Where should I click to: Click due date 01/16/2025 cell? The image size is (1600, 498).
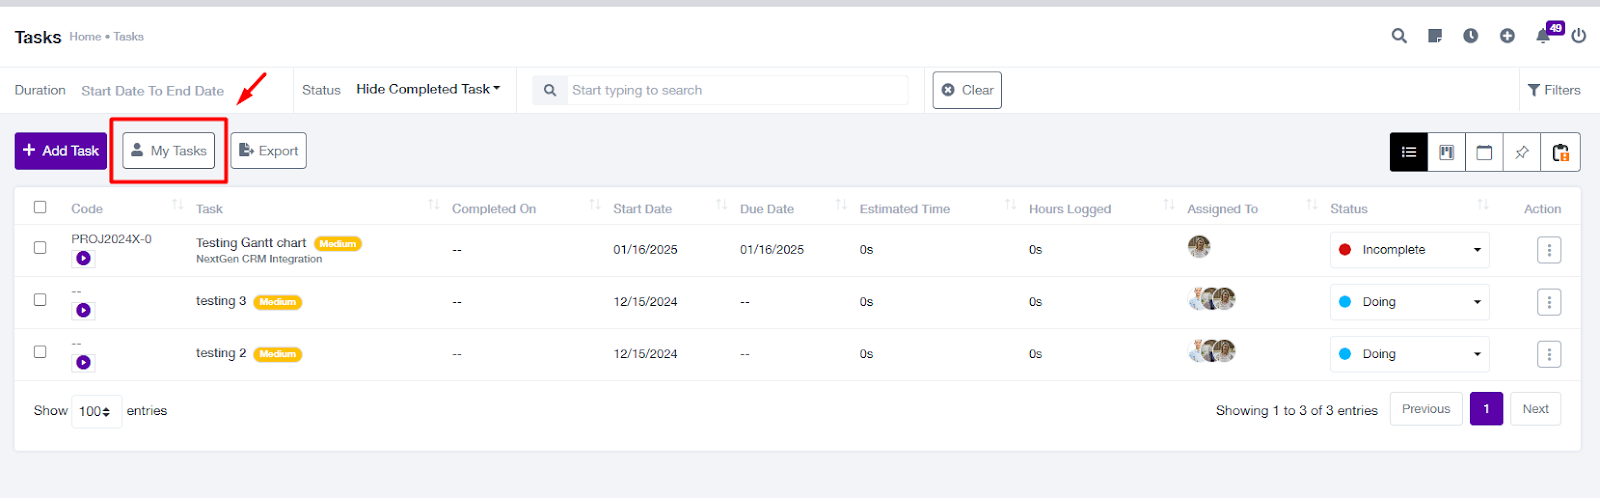[x=772, y=250]
